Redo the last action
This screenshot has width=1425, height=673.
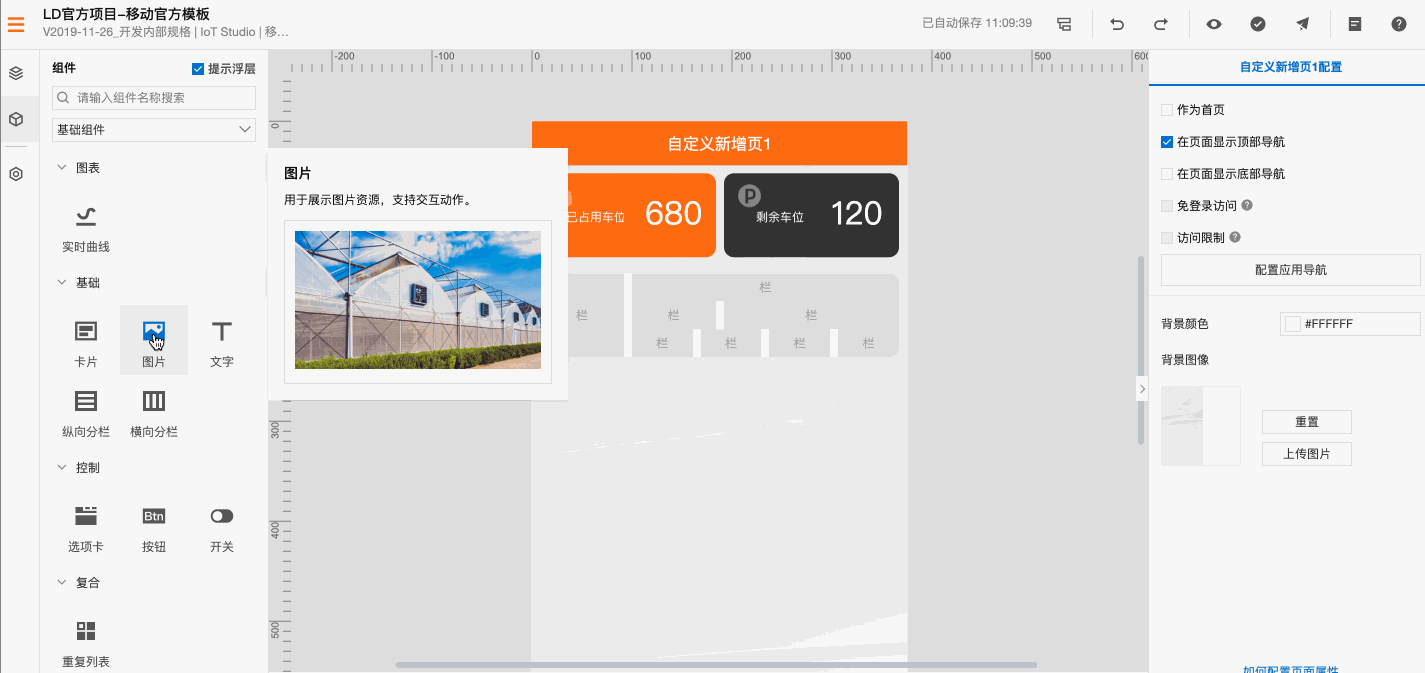pos(1160,23)
